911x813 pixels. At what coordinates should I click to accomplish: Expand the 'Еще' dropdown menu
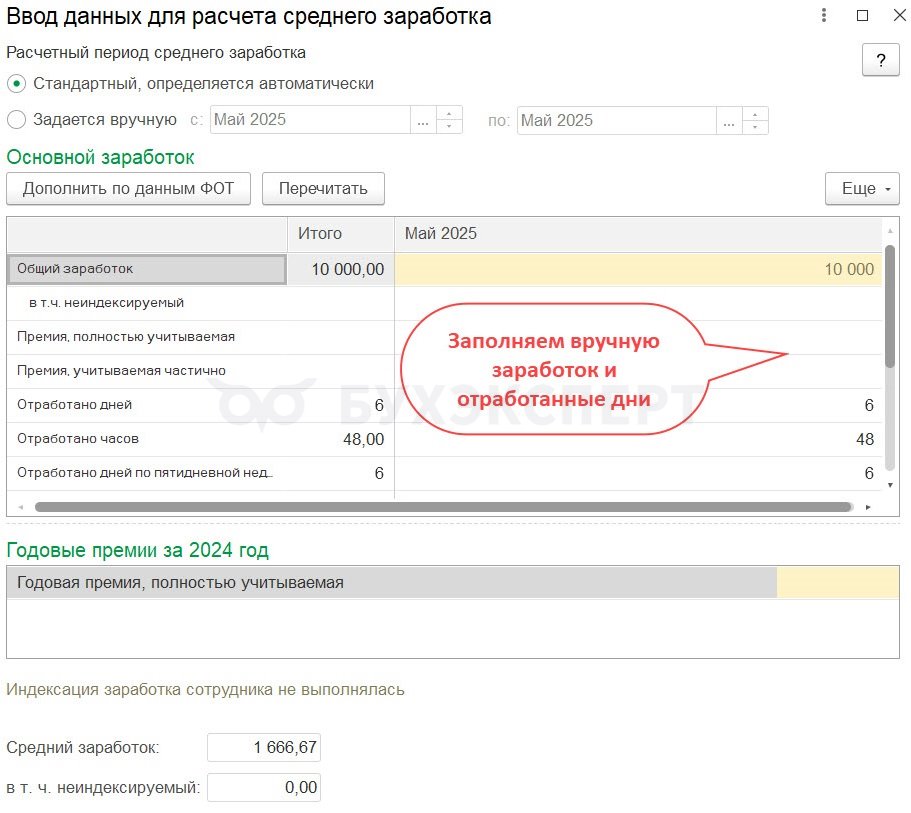pyautogui.click(x=862, y=188)
